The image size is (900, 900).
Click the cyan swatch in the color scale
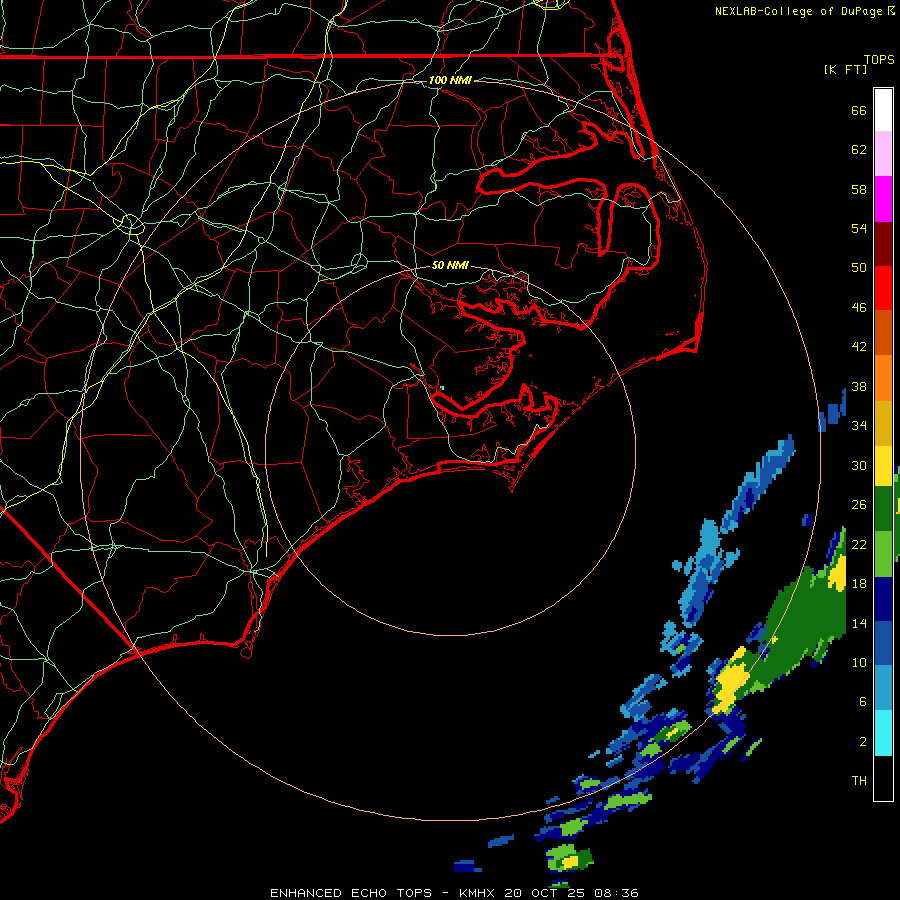click(x=883, y=733)
